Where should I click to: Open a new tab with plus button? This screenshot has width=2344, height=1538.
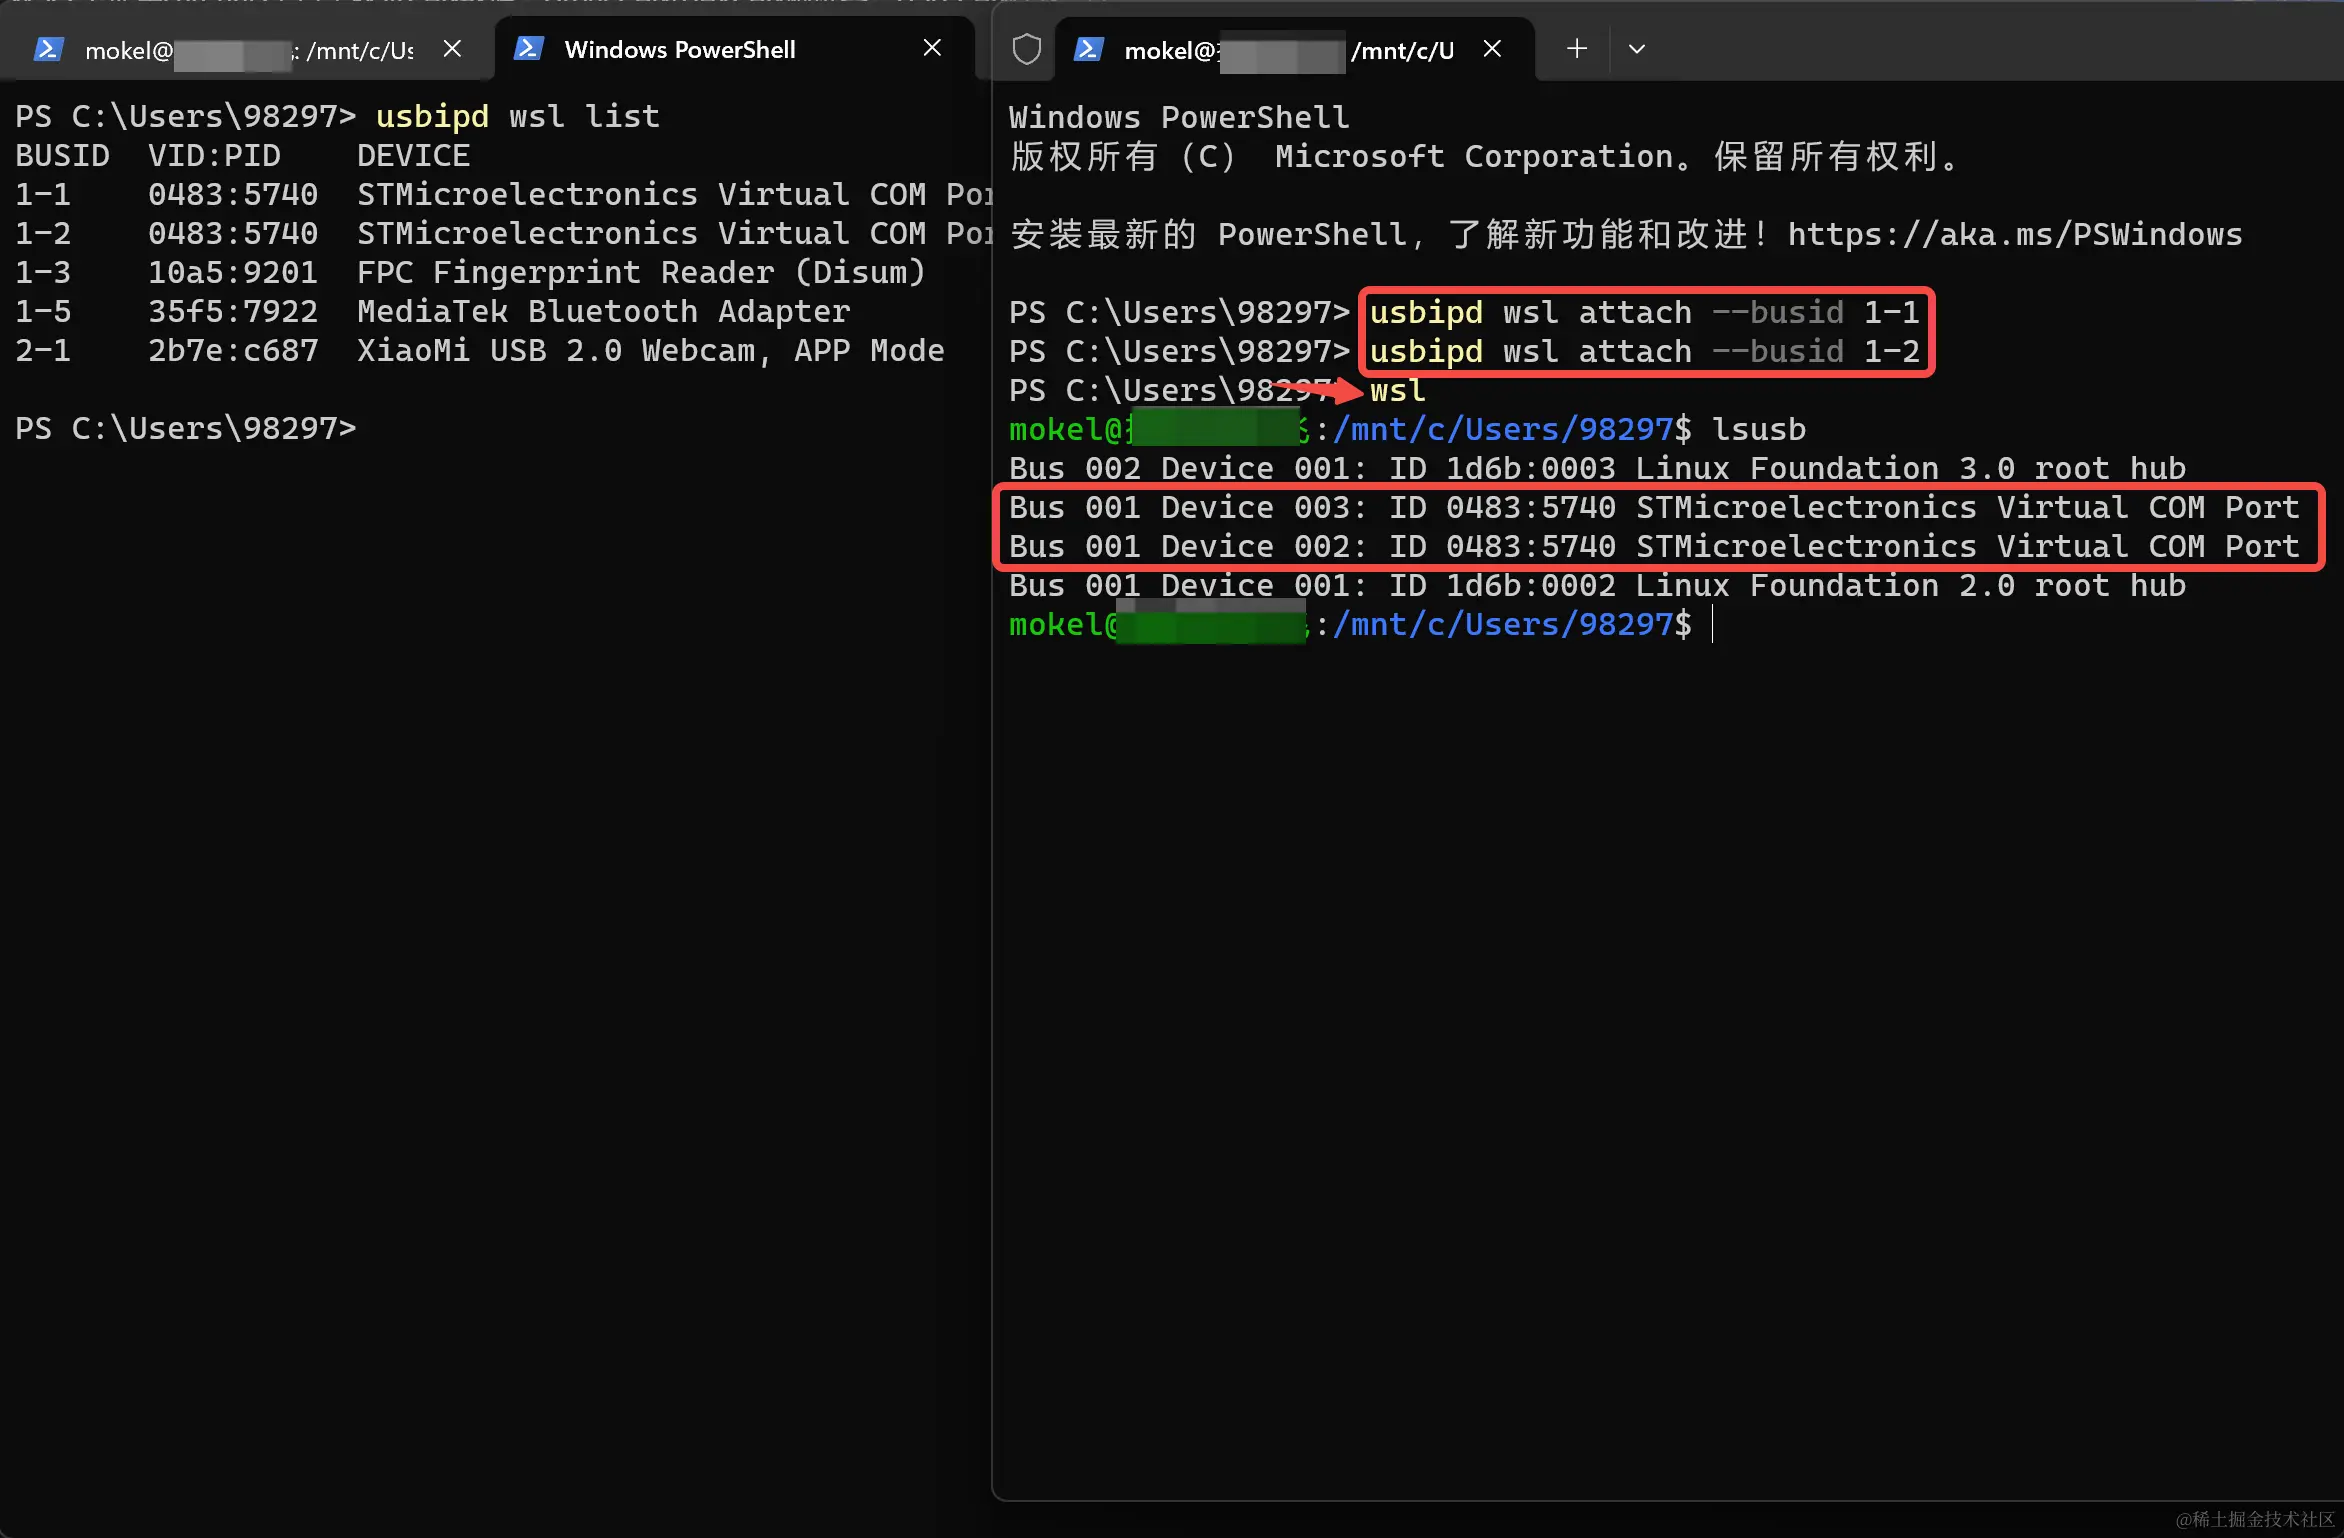point(1576,49)
